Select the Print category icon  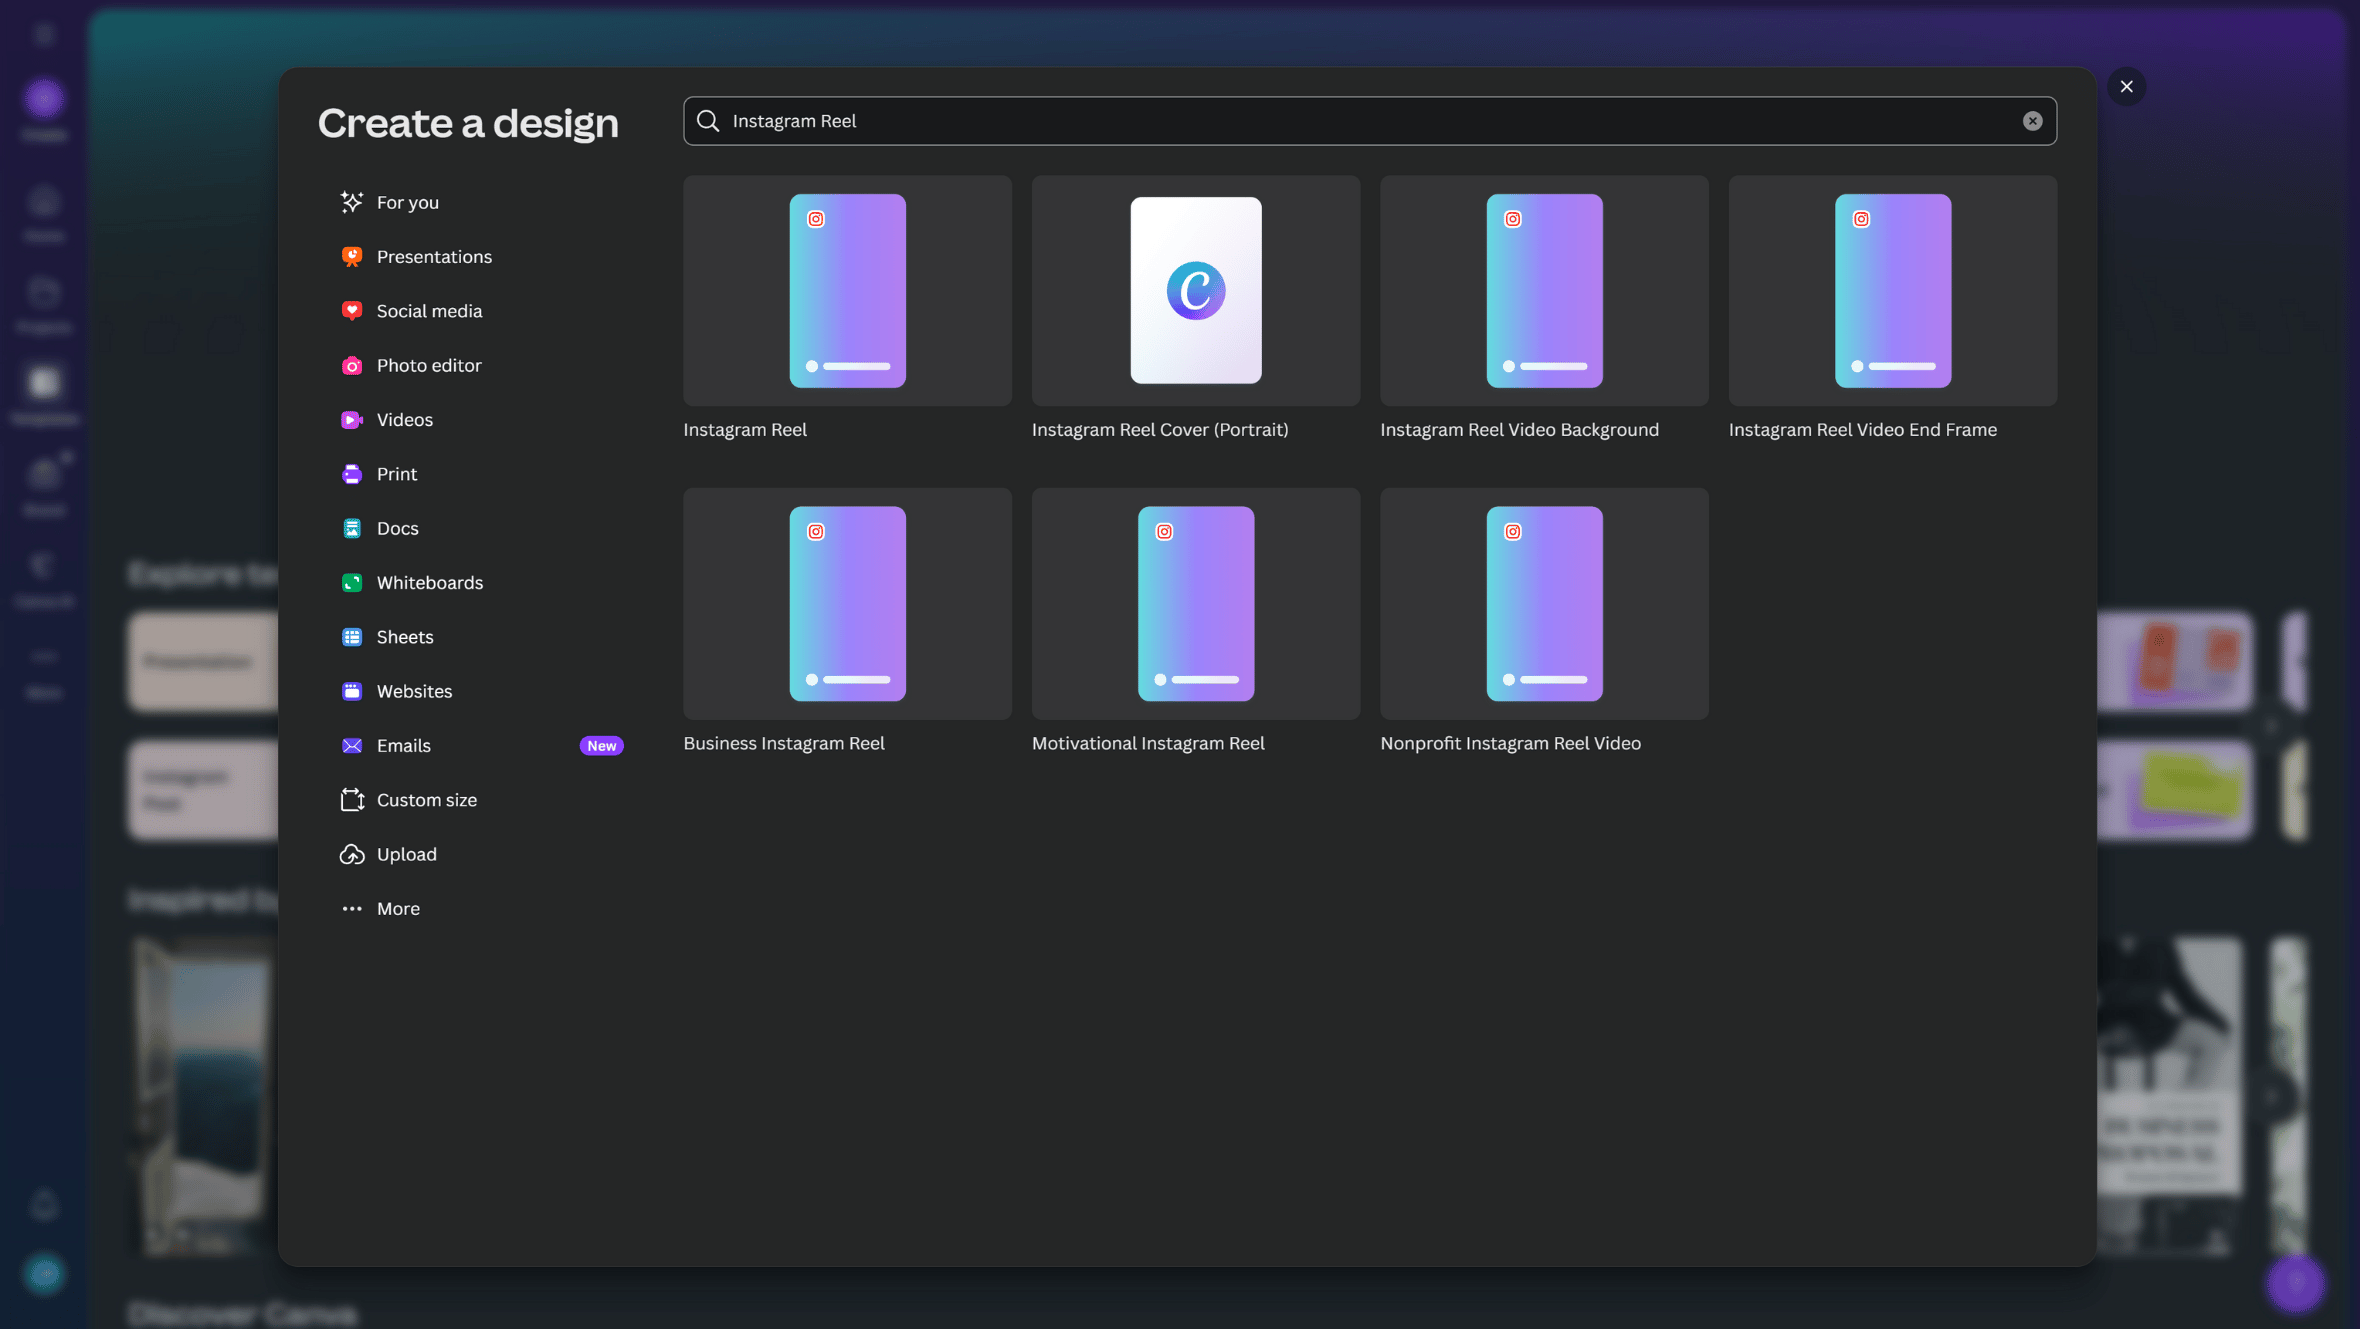click(x=351, y=474)
